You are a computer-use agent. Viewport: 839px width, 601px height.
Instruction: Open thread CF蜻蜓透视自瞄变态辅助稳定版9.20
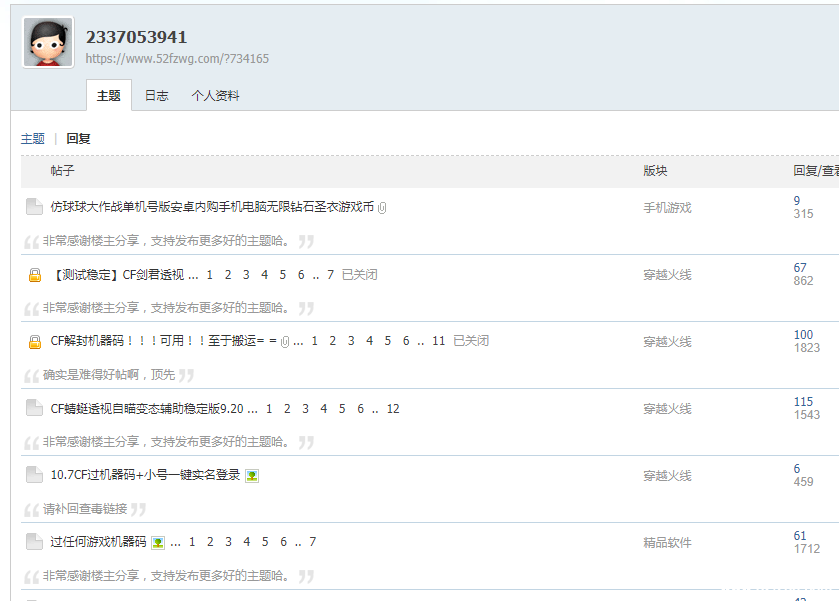pyautogui.click(x=147, y=408)
